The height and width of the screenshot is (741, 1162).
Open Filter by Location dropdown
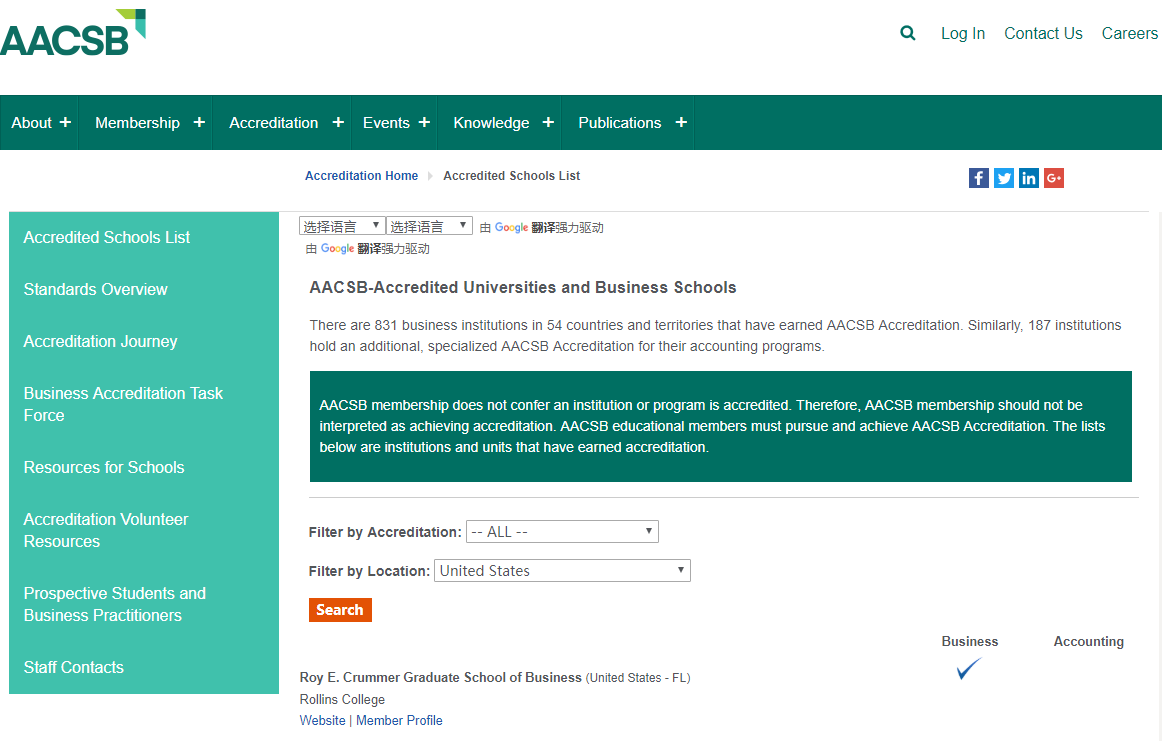[x=562, y=571]
